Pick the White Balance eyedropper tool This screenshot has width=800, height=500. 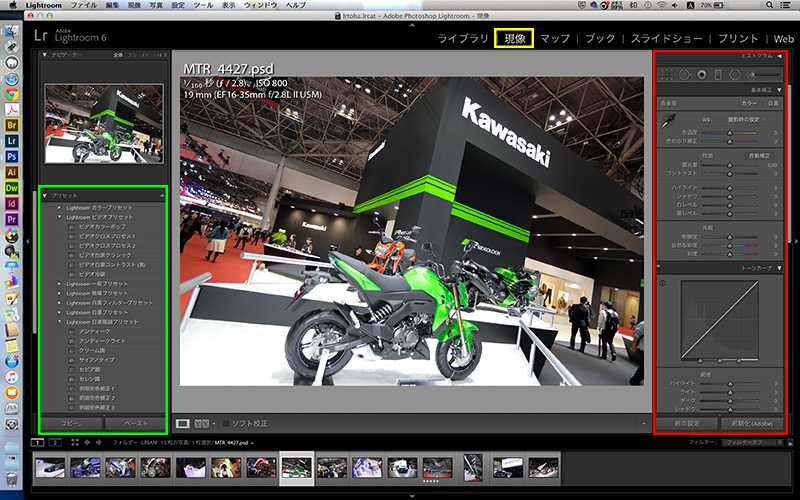668,121
